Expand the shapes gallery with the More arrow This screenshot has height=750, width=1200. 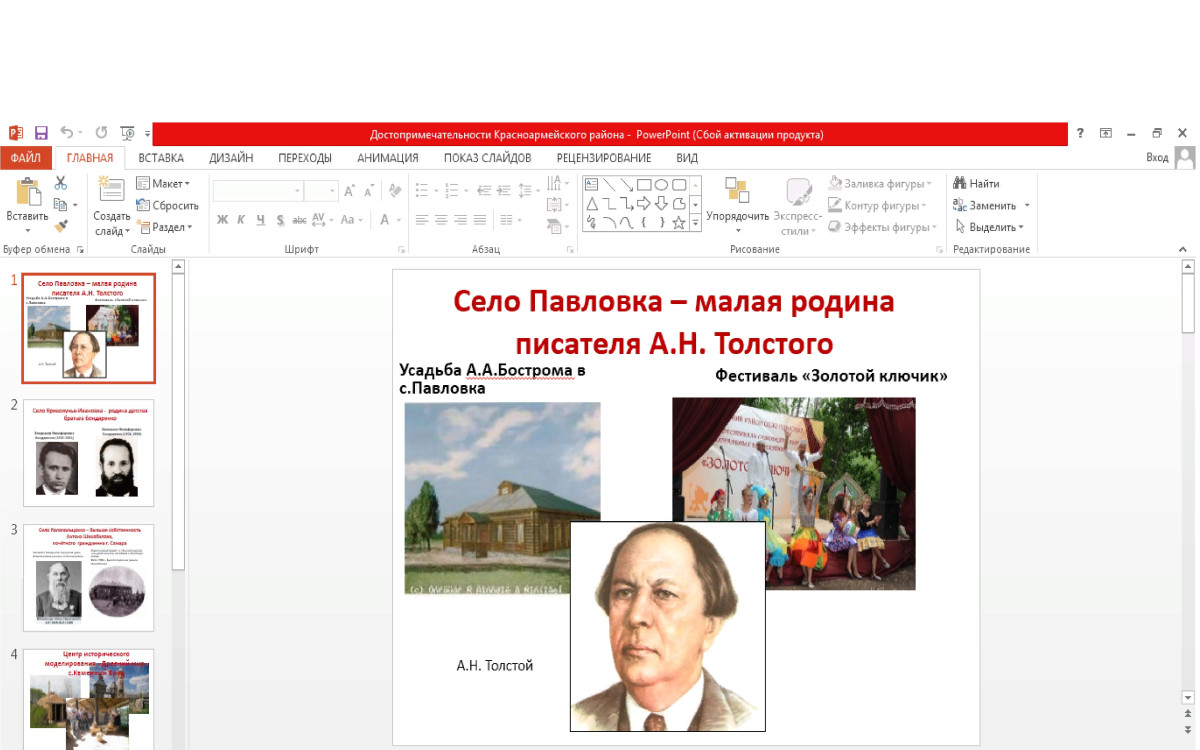(x=696, y=224)
